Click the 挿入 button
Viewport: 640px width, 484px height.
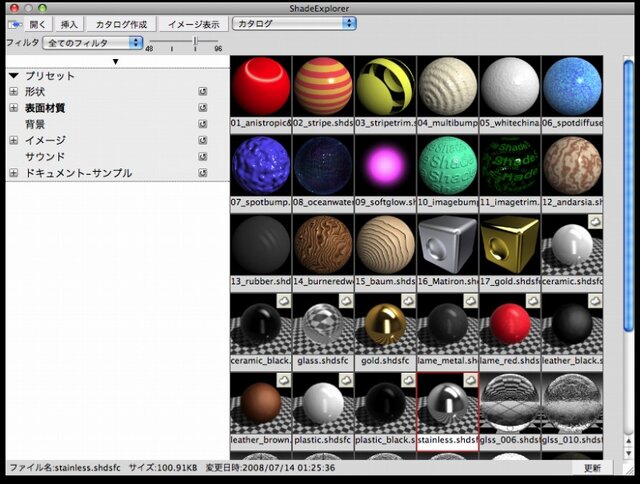pyautogui.click(x=69, y=24)
